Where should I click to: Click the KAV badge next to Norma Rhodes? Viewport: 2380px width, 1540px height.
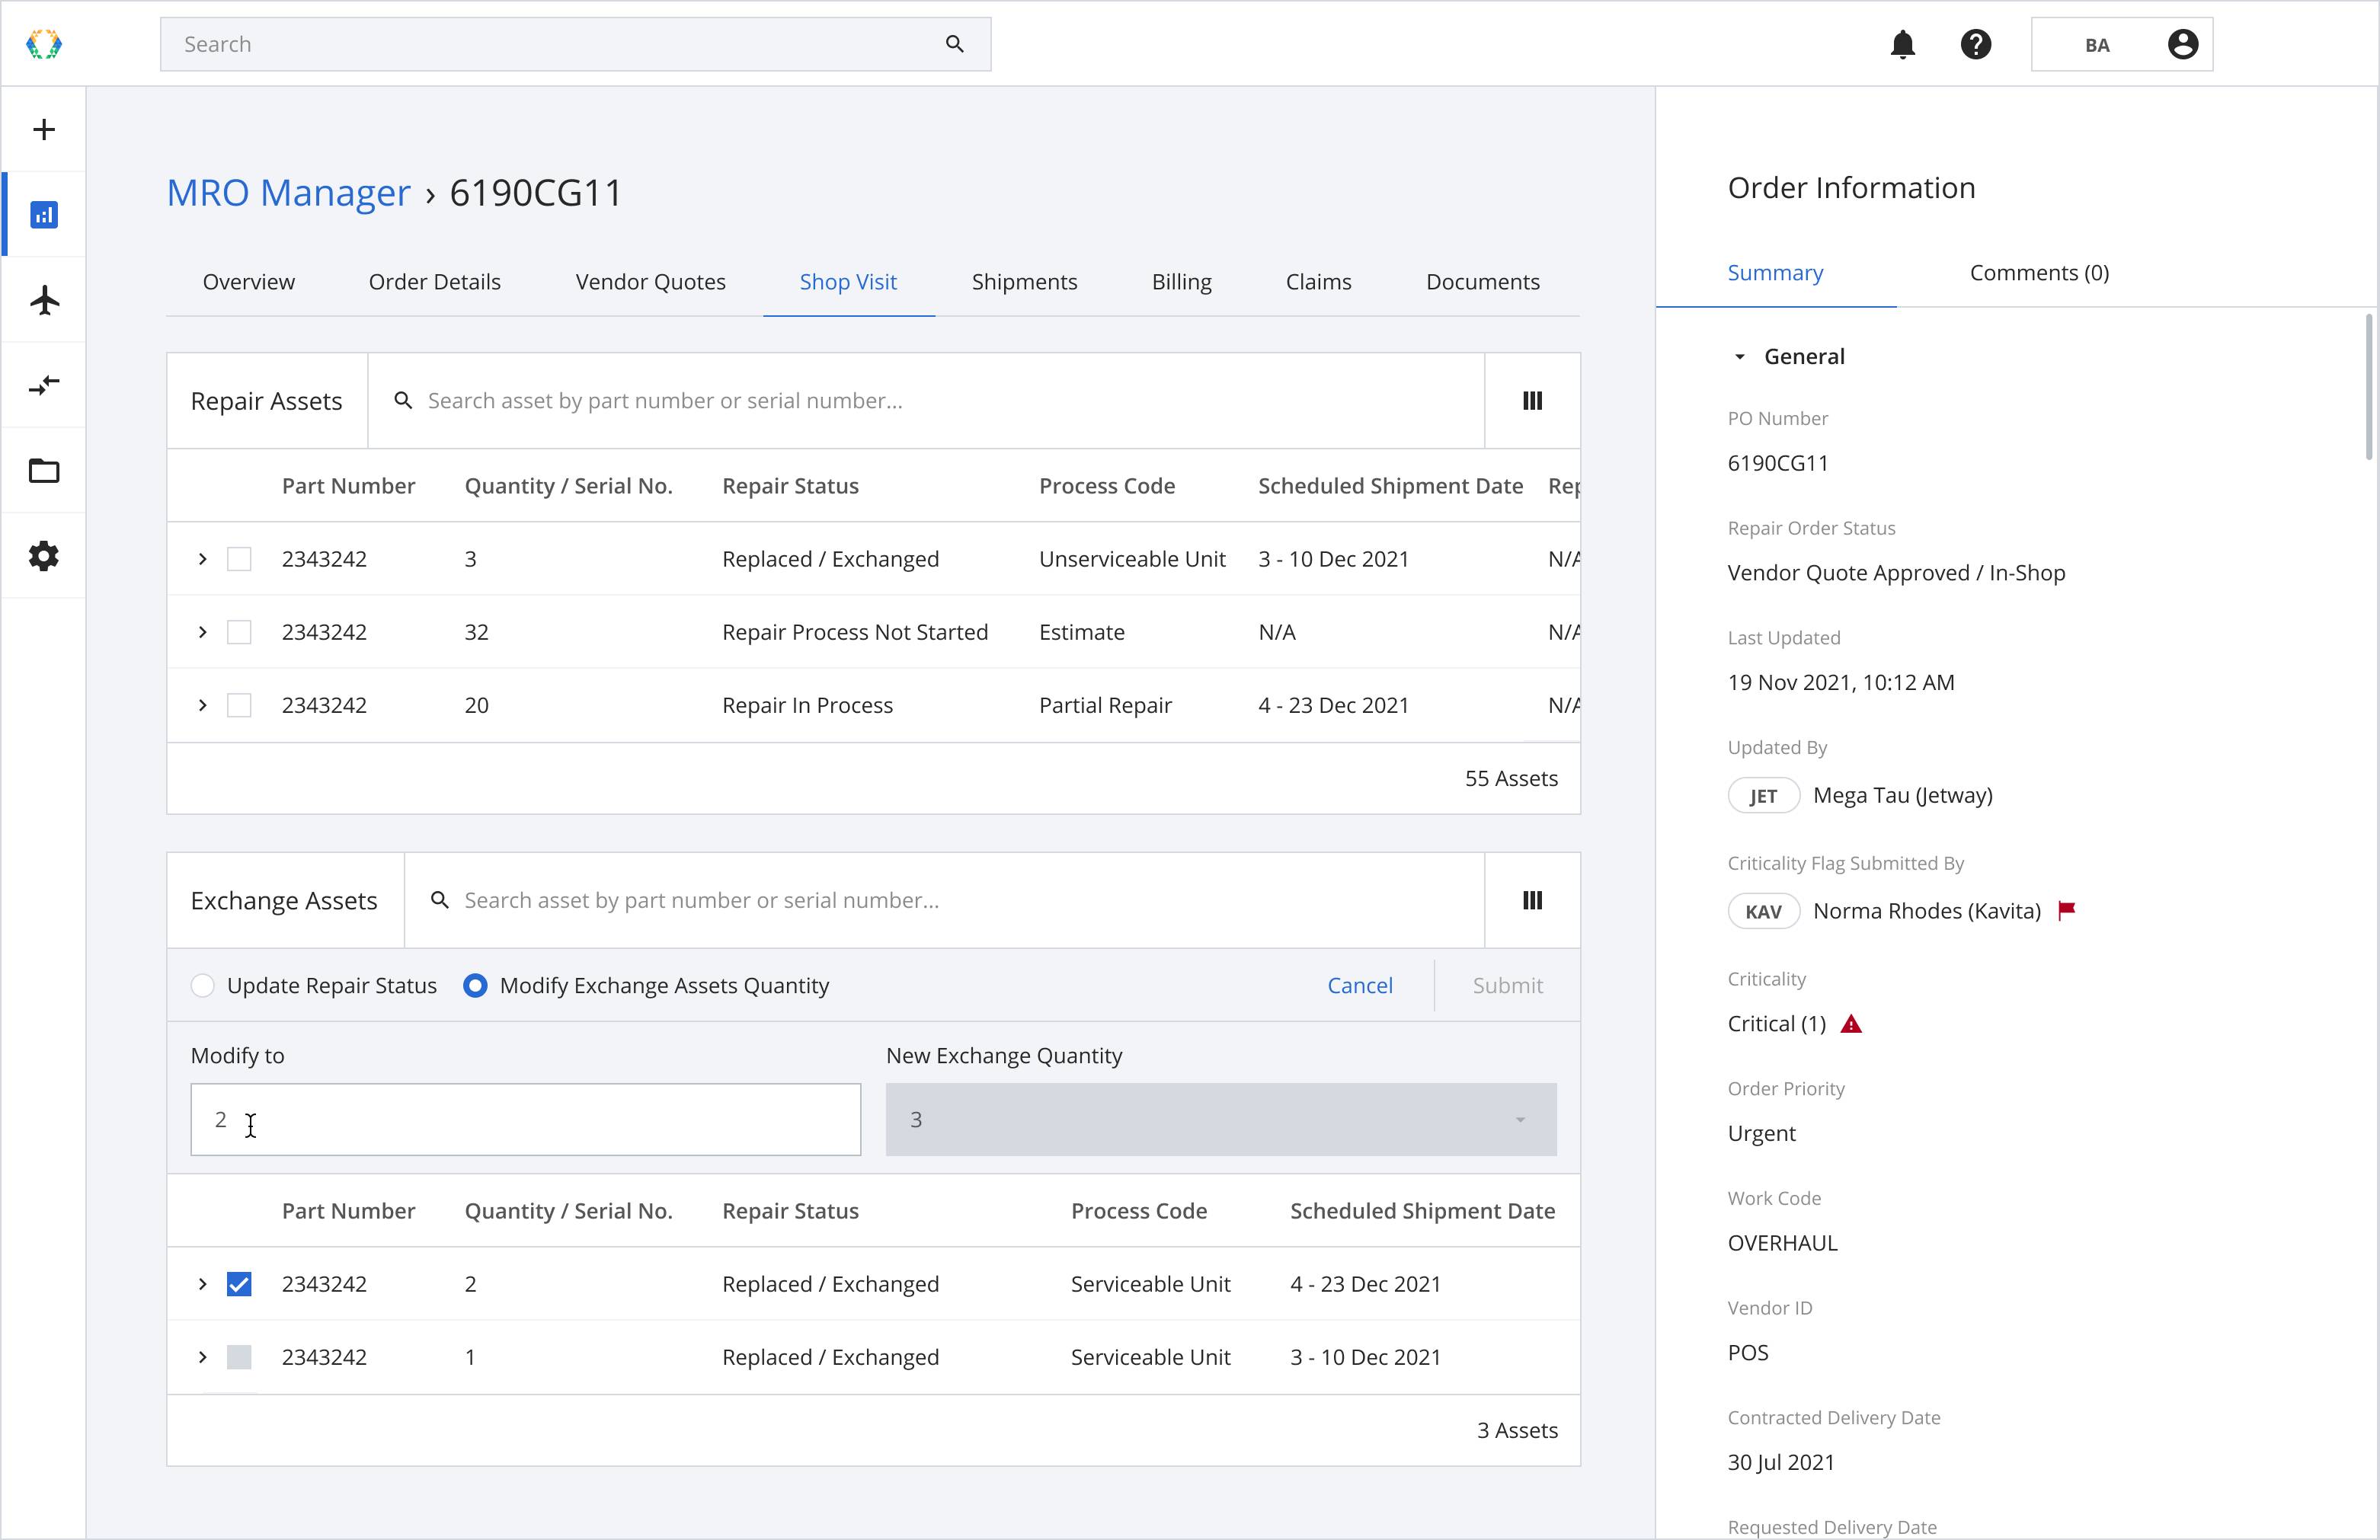(1763, 911)
